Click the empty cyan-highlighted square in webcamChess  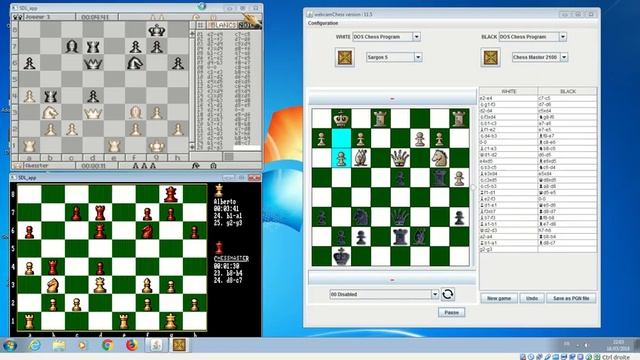point(341,138)
